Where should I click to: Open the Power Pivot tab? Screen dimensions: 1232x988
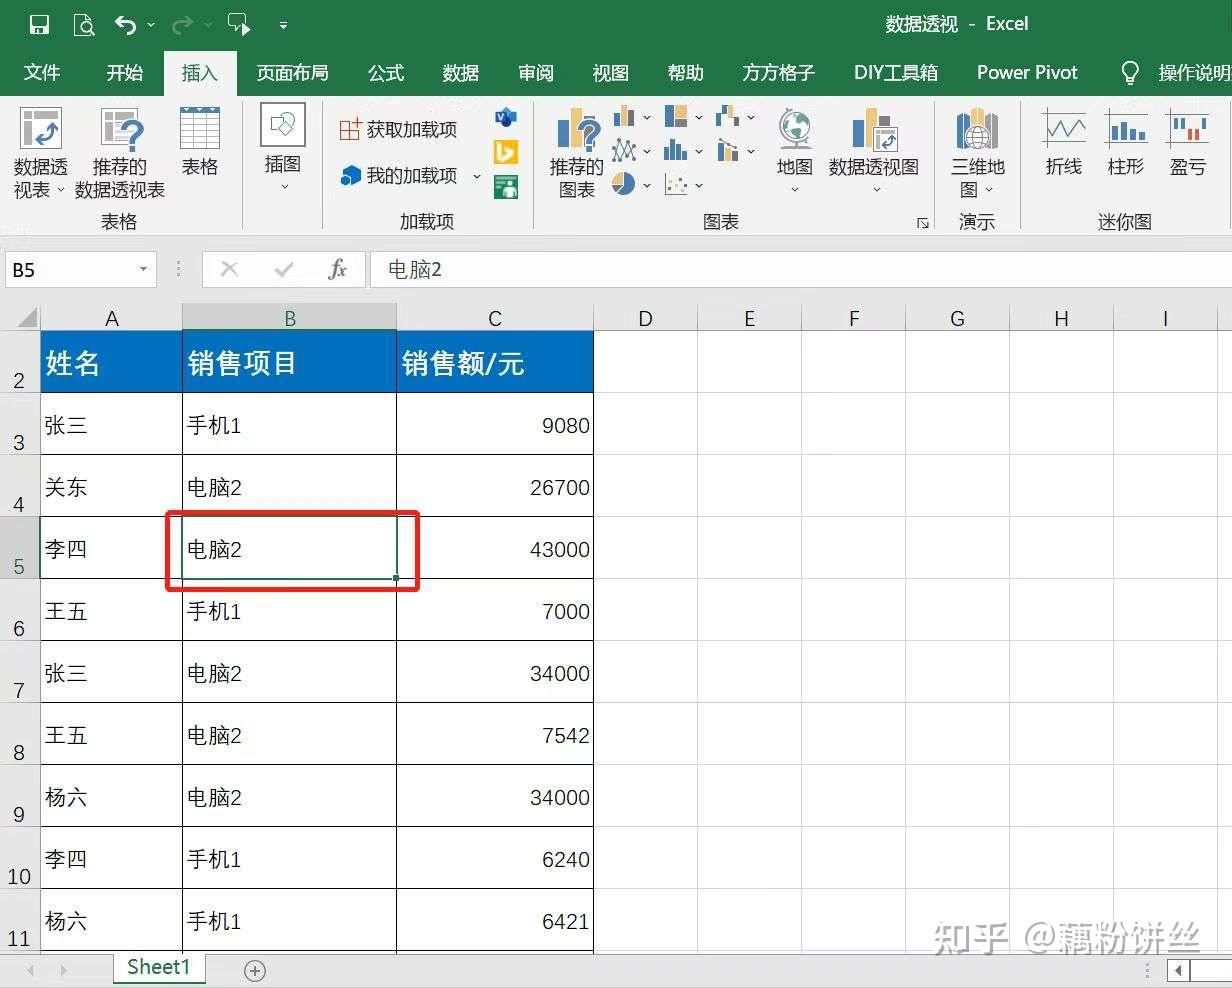point(1028,73)
